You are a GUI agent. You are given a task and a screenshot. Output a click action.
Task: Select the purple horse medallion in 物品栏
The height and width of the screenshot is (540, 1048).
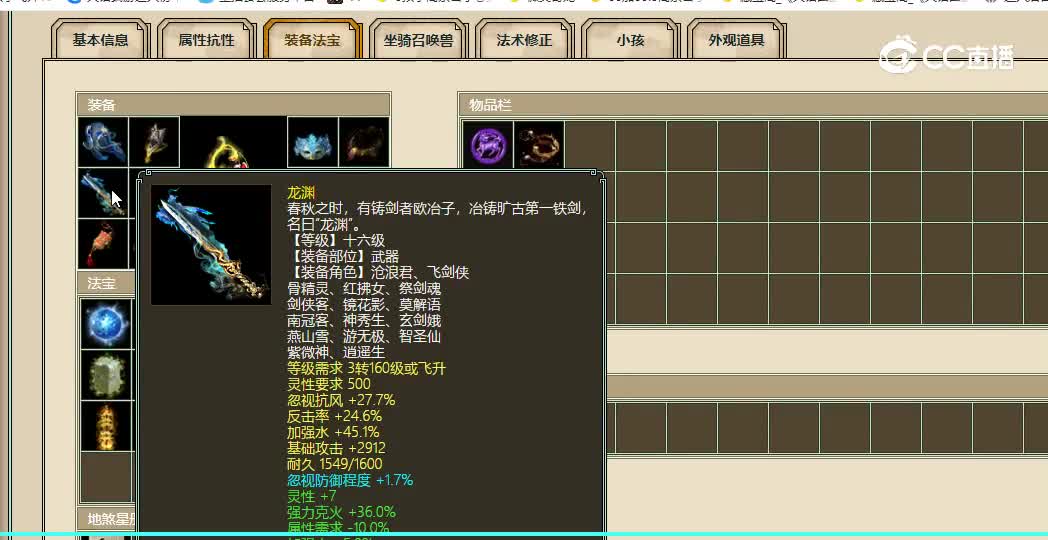(x=488, y=144)
